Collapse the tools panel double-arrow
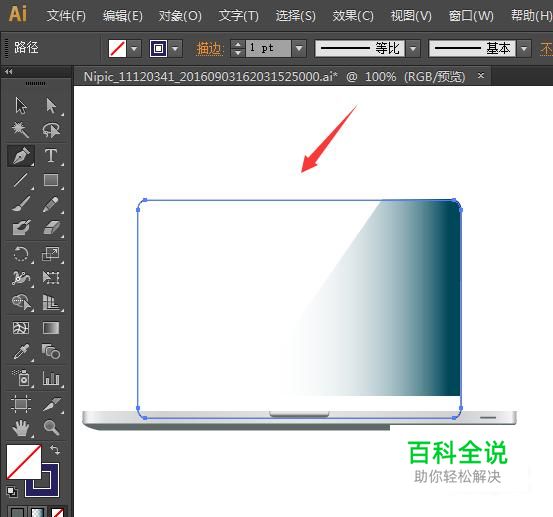The width and height of the screenshot is (553, 517). 9,72
